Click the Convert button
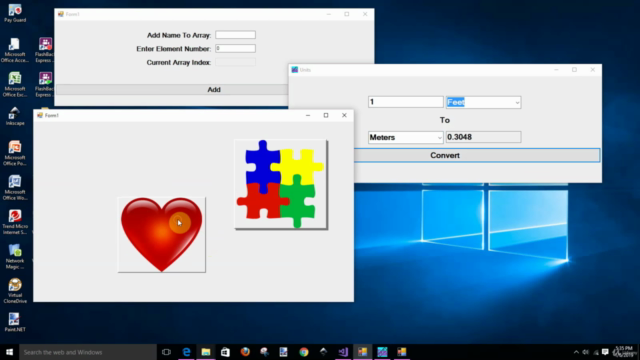Image resolution: width=640 pixels, height=360 pixels. 477,156
